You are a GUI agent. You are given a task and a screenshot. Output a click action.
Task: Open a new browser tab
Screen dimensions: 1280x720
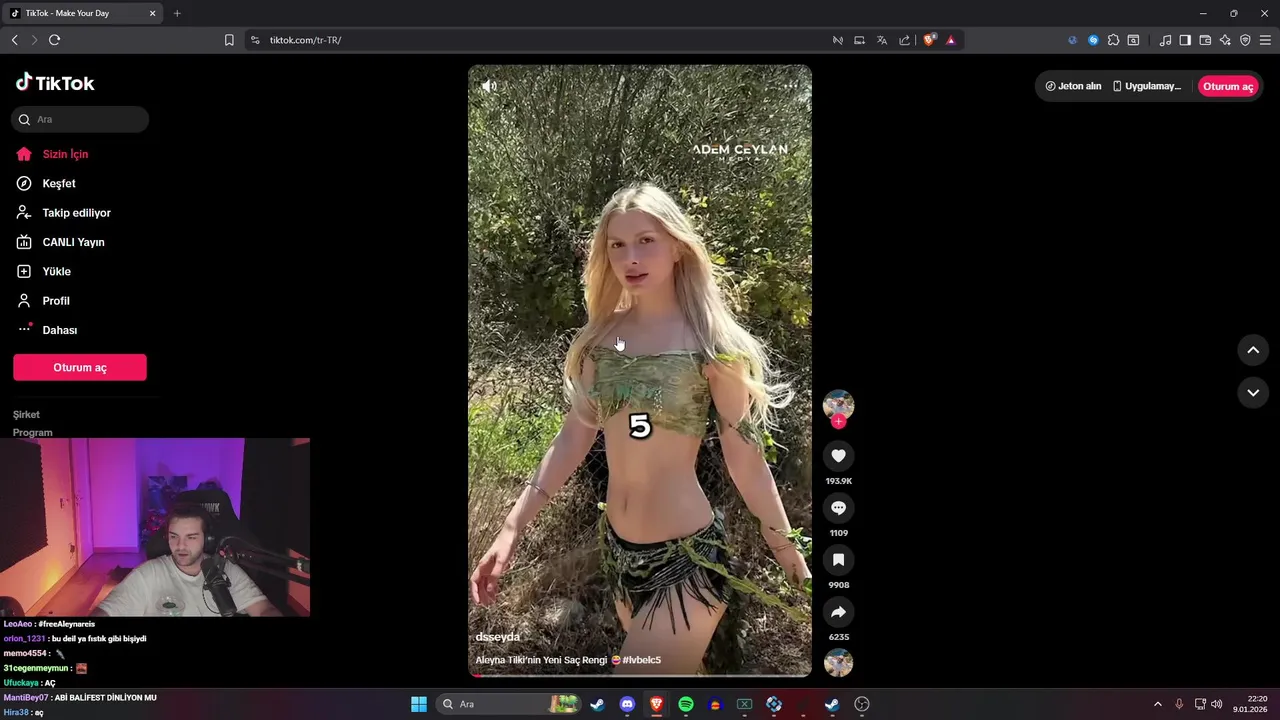pos(177,14)
